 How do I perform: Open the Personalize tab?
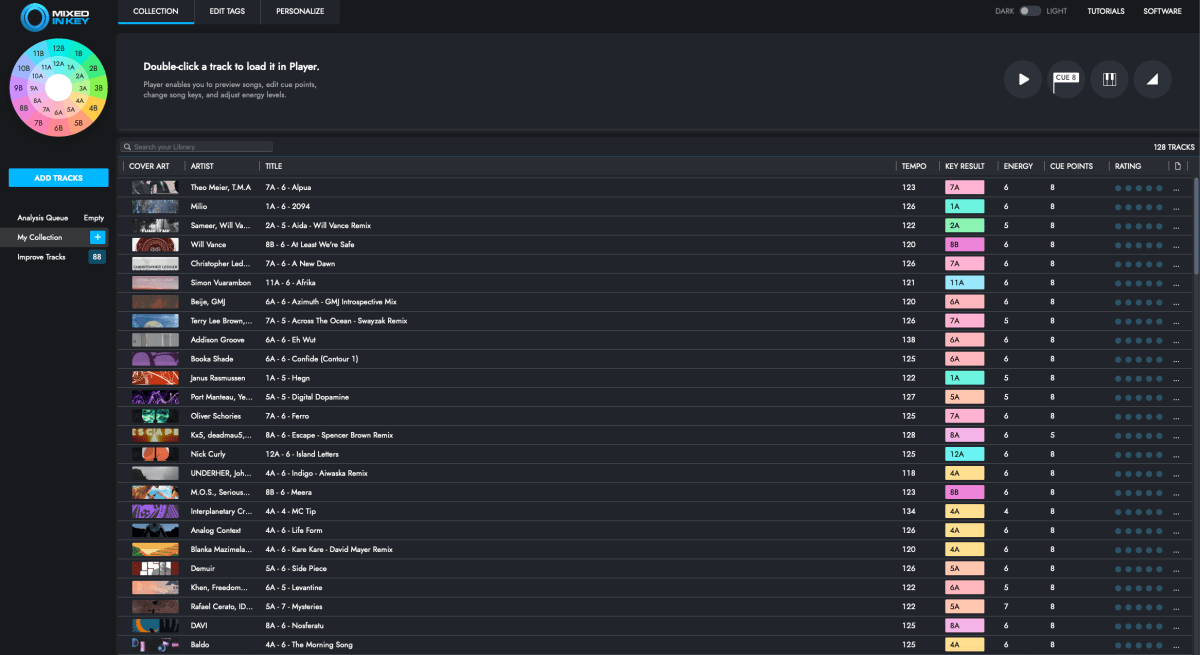[299, 11]
